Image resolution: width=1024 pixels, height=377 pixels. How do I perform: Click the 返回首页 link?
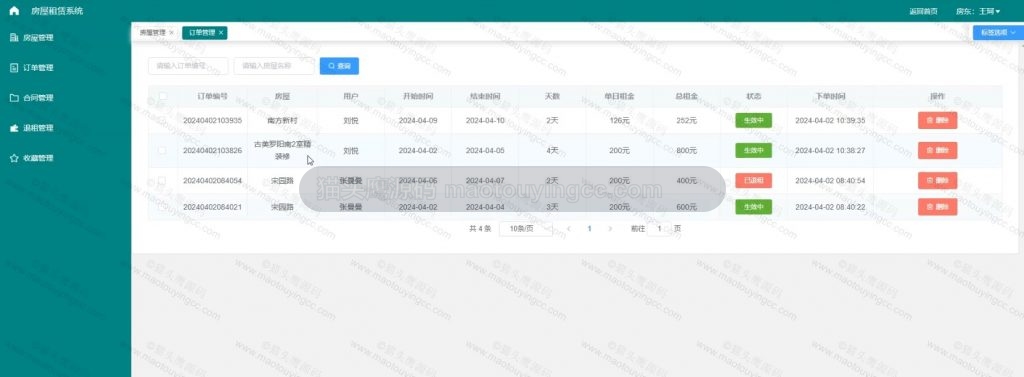(x=923, y=12)
